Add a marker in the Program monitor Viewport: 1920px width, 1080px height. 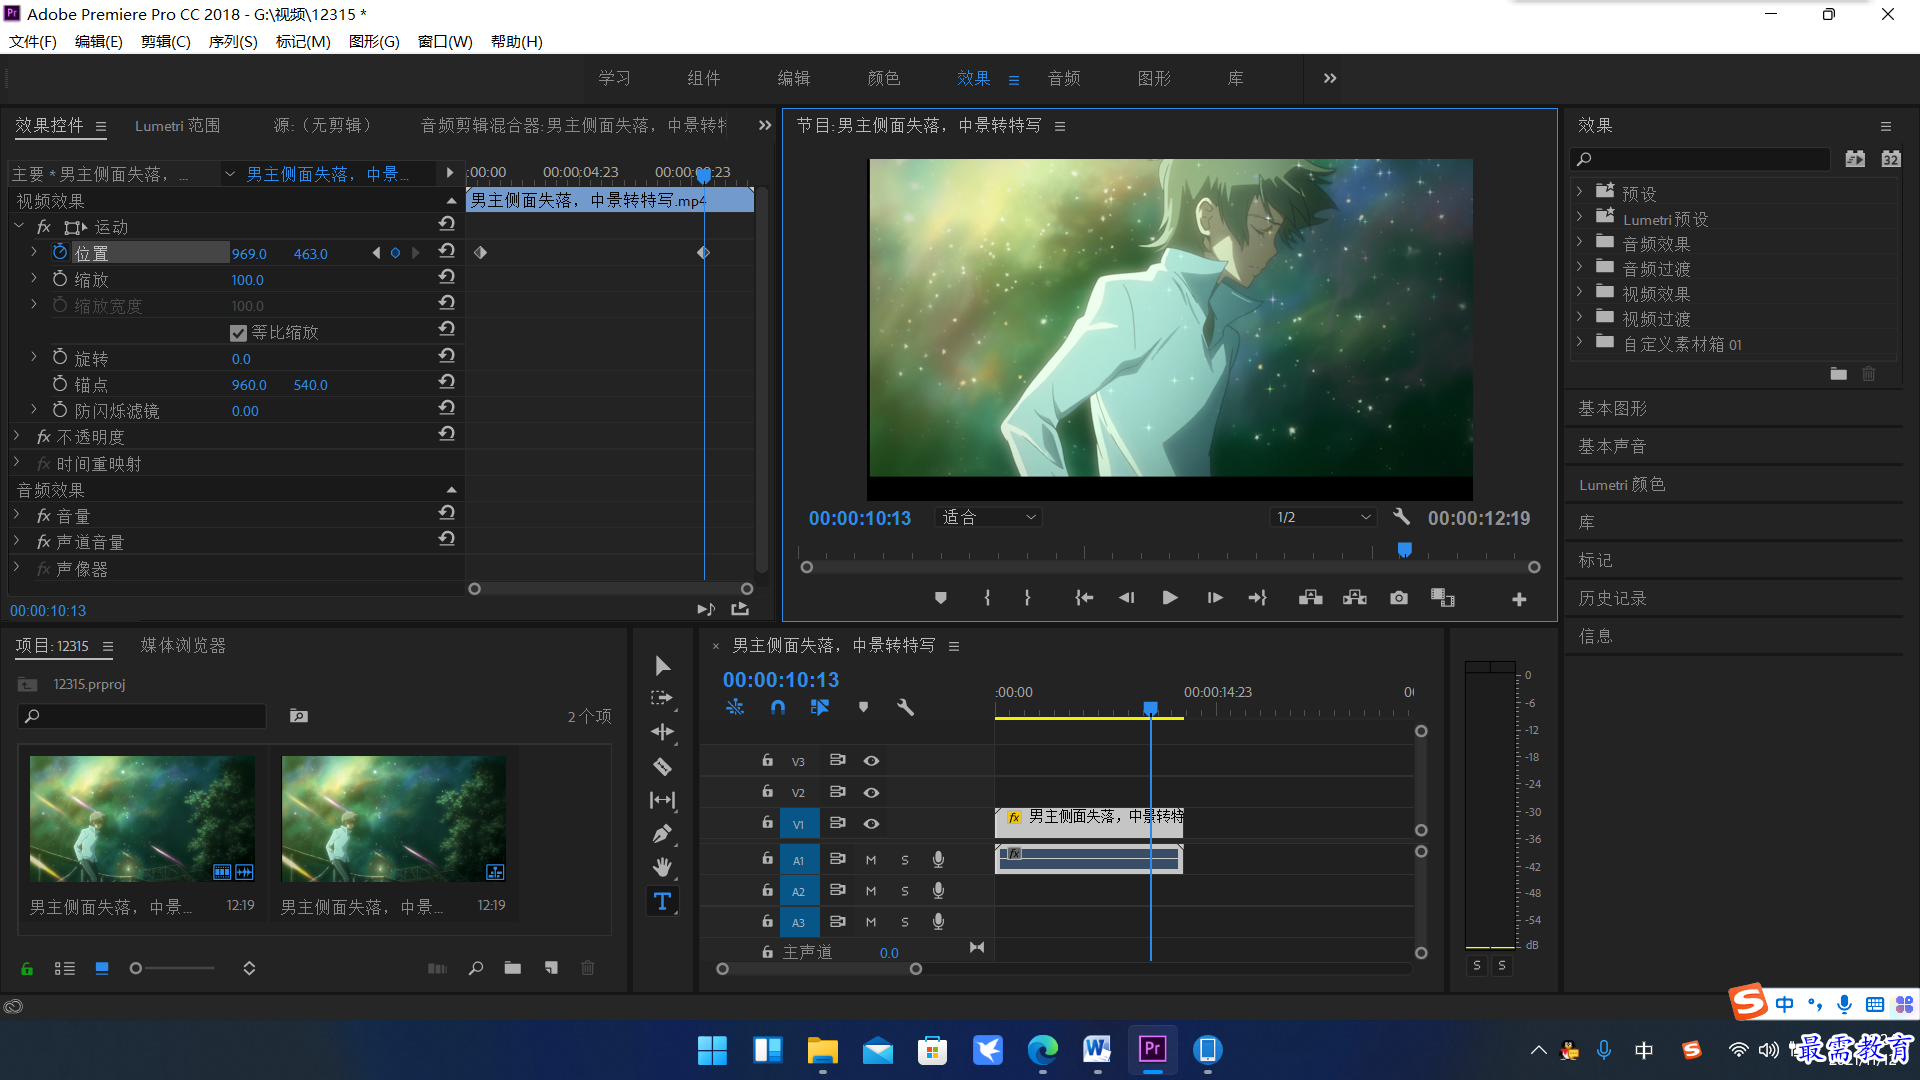tap(940, 598)
